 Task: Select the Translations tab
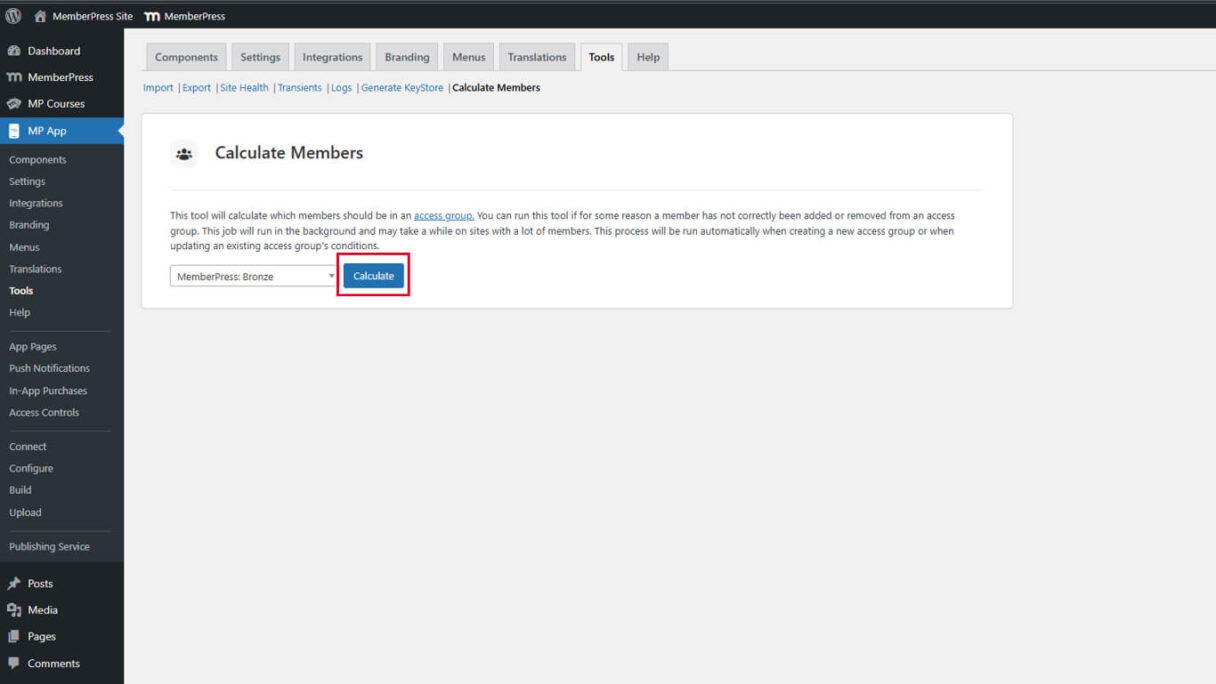click(536, 57)
